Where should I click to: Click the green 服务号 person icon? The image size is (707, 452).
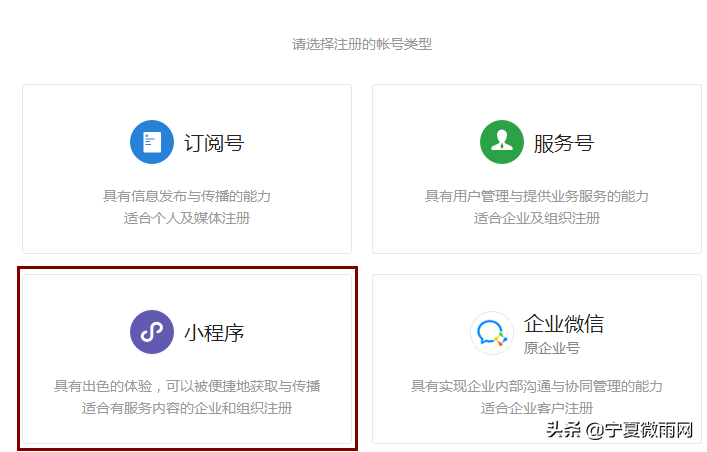click(x=502, y=142)
